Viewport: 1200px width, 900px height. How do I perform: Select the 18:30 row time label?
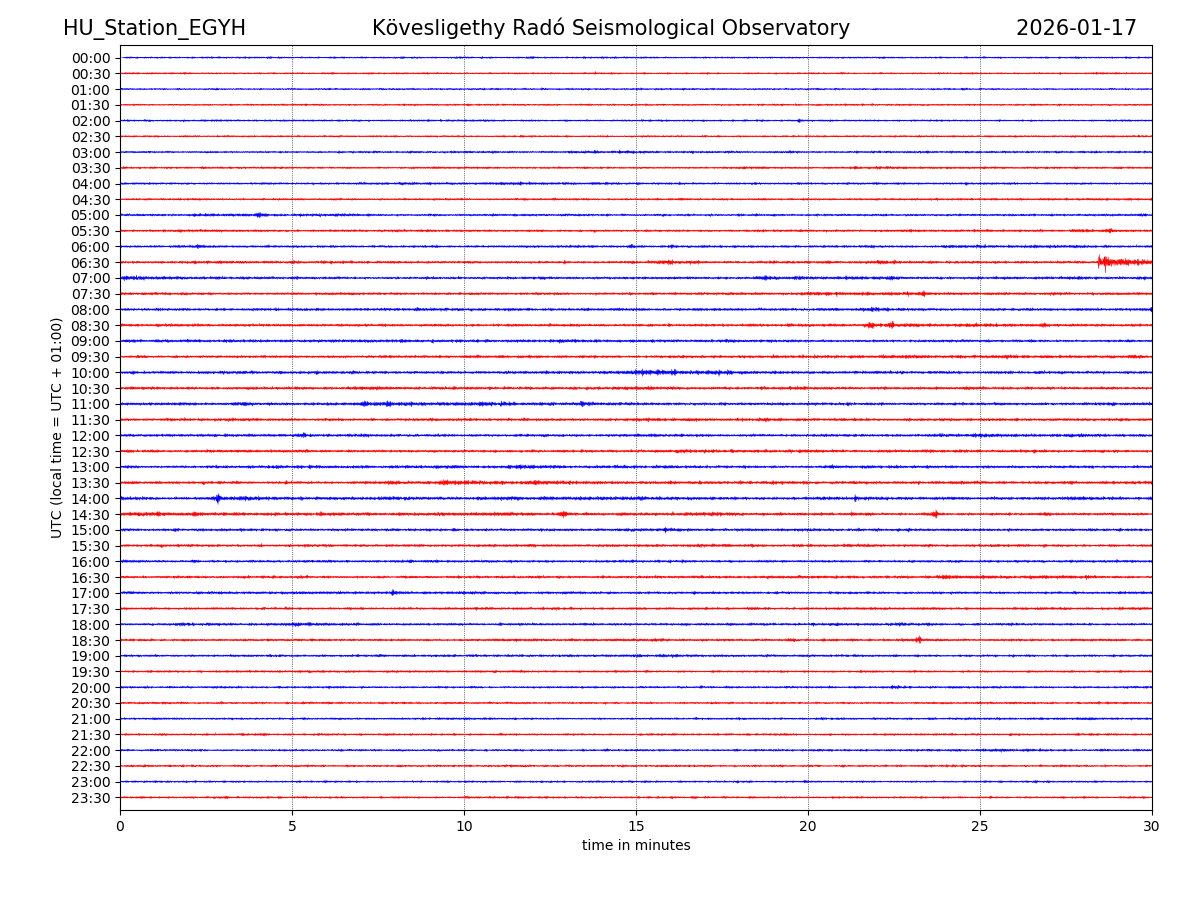tap(90, 641)
